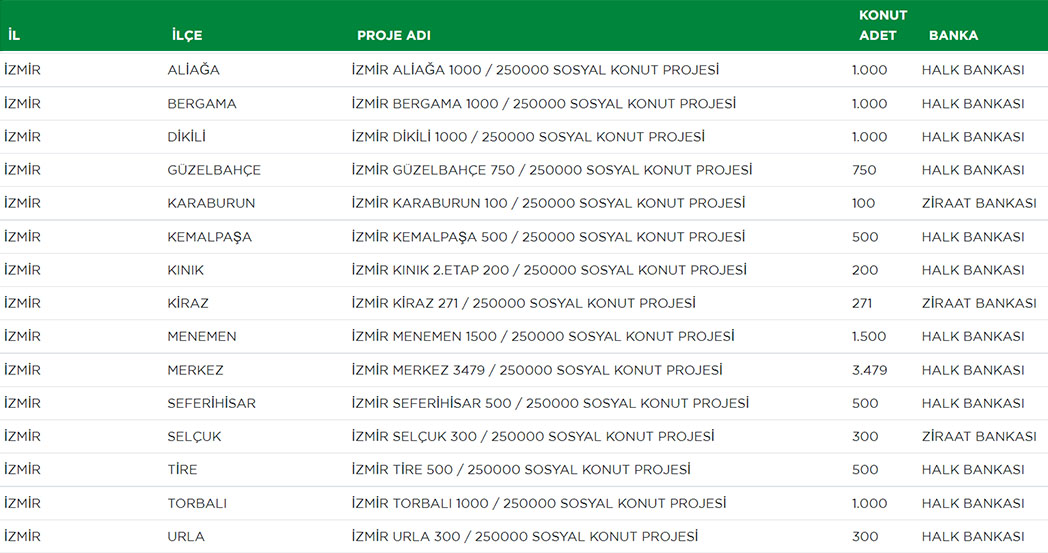Open the Kemalpaşa 500 project row
This screenshot has width=1048, height=553.
tap(548, 237)
